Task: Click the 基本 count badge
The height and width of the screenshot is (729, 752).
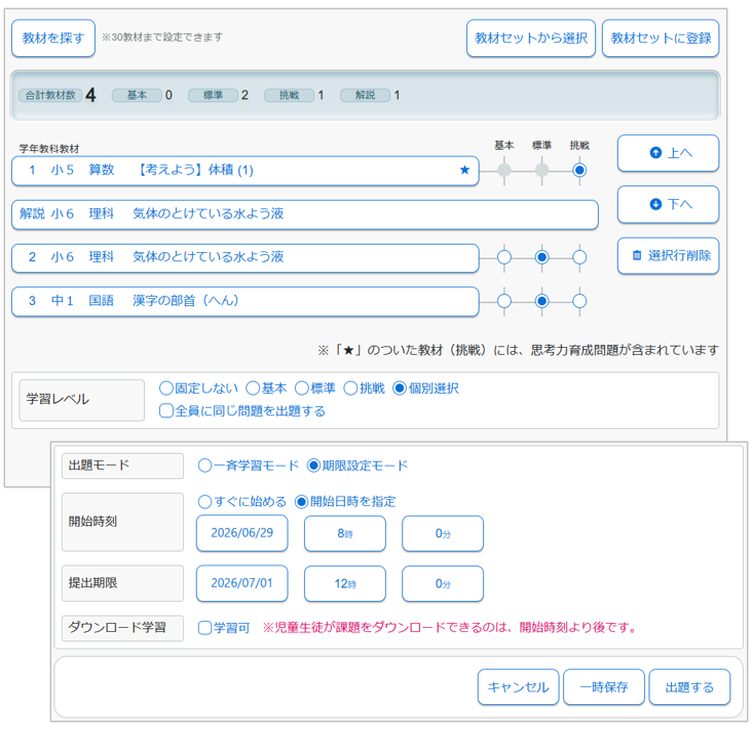Action: click(137, 95)
